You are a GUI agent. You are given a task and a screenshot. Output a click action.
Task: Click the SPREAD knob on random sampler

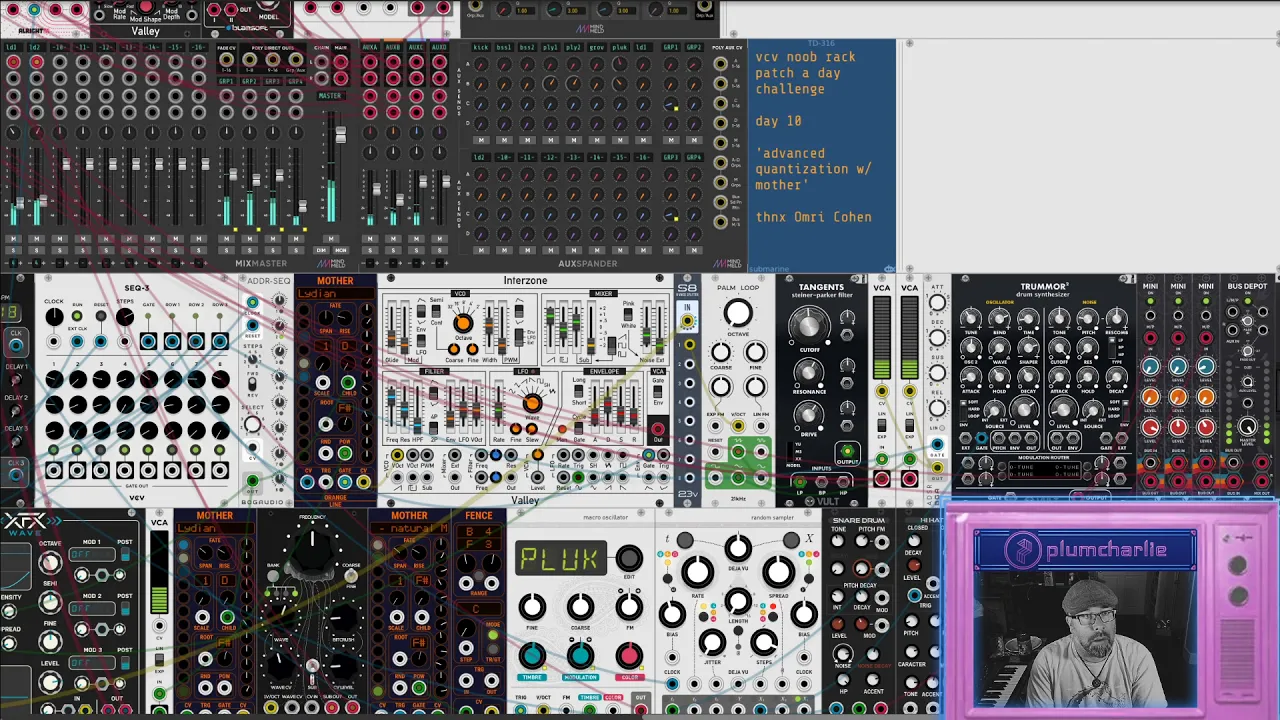coord(778,572)
